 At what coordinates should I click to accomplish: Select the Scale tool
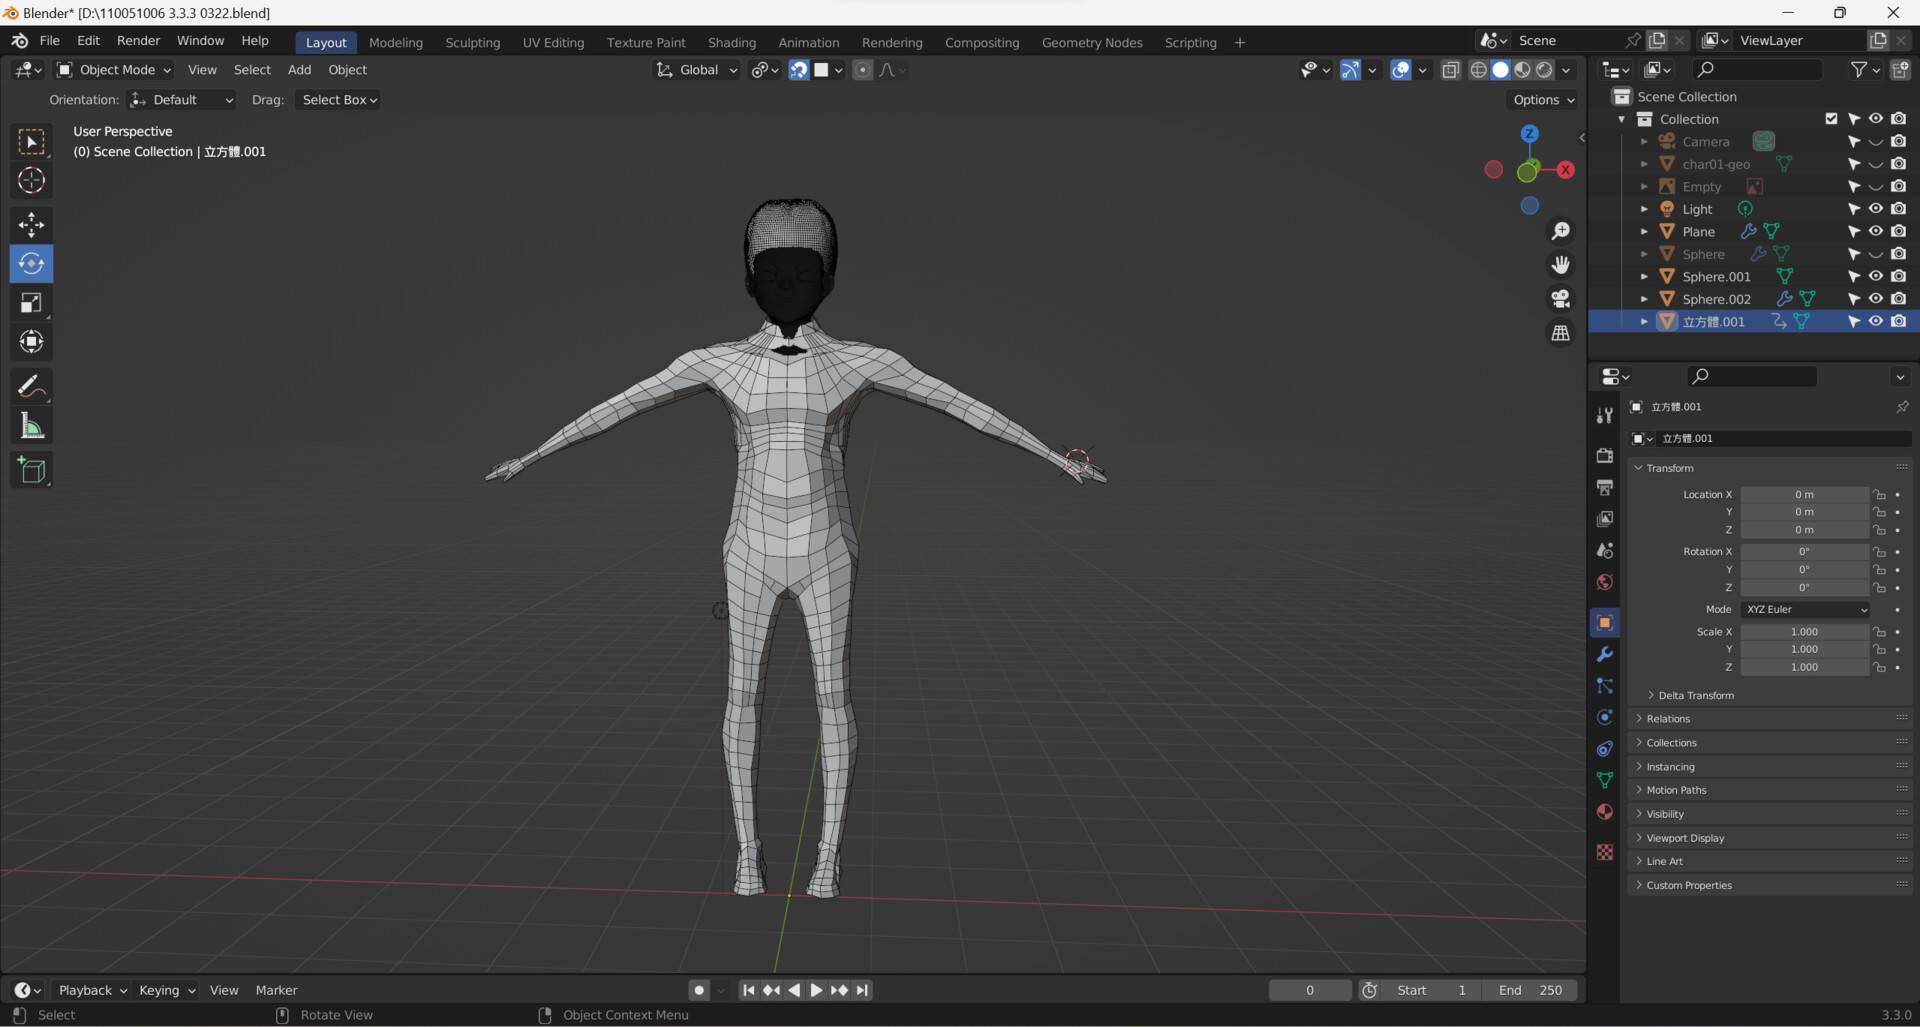tap(31, 303)
